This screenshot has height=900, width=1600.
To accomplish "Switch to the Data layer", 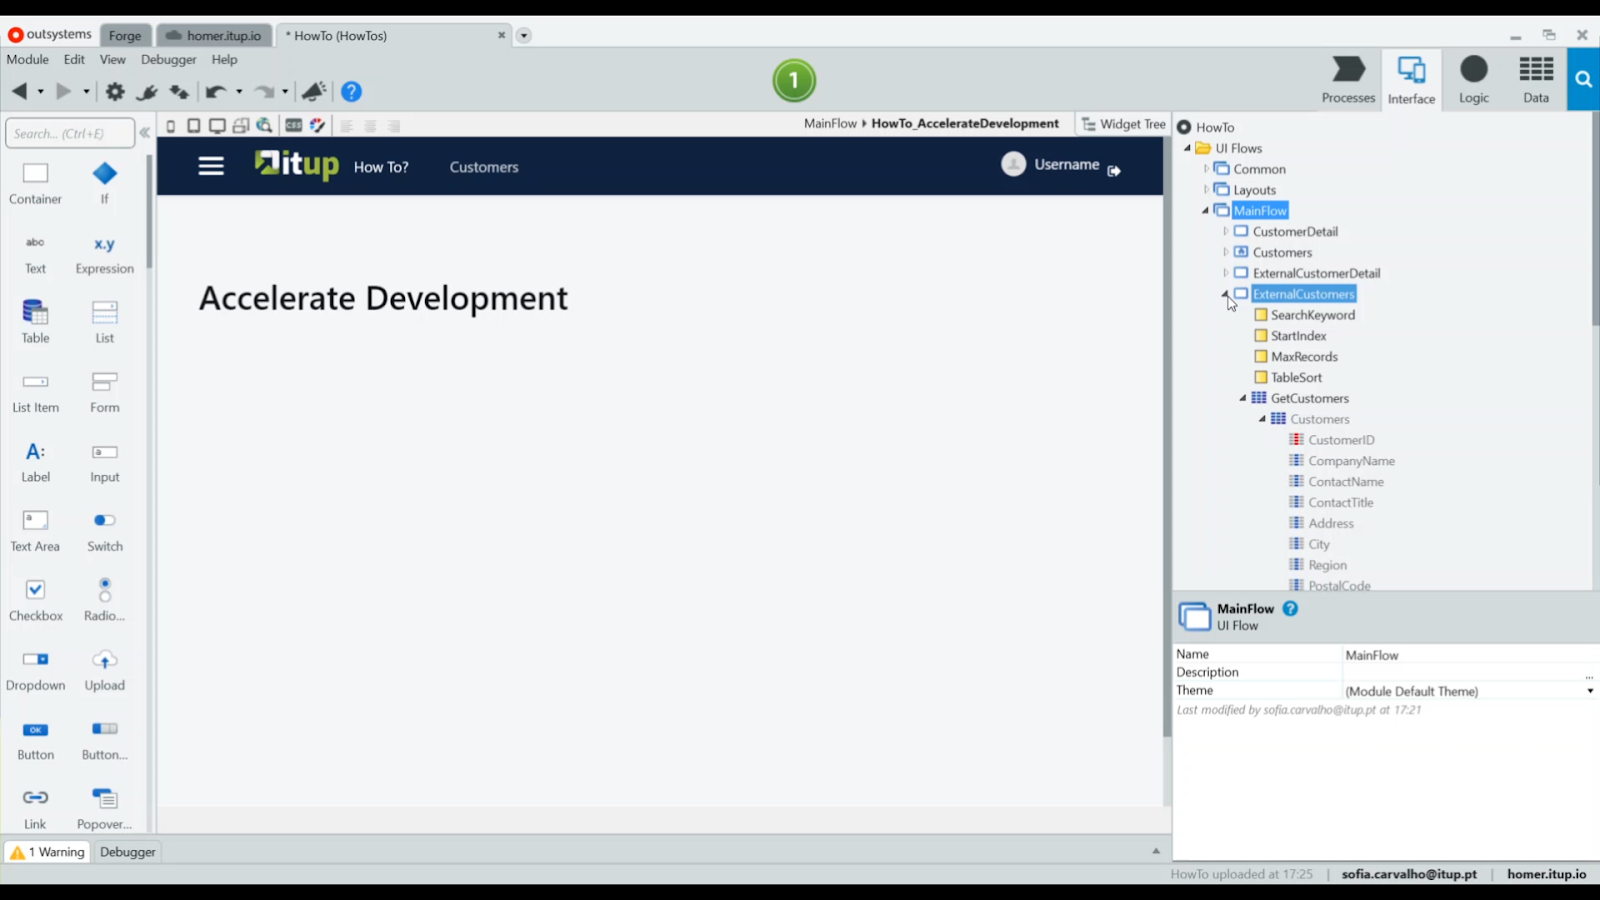I will coord(1536,80).
